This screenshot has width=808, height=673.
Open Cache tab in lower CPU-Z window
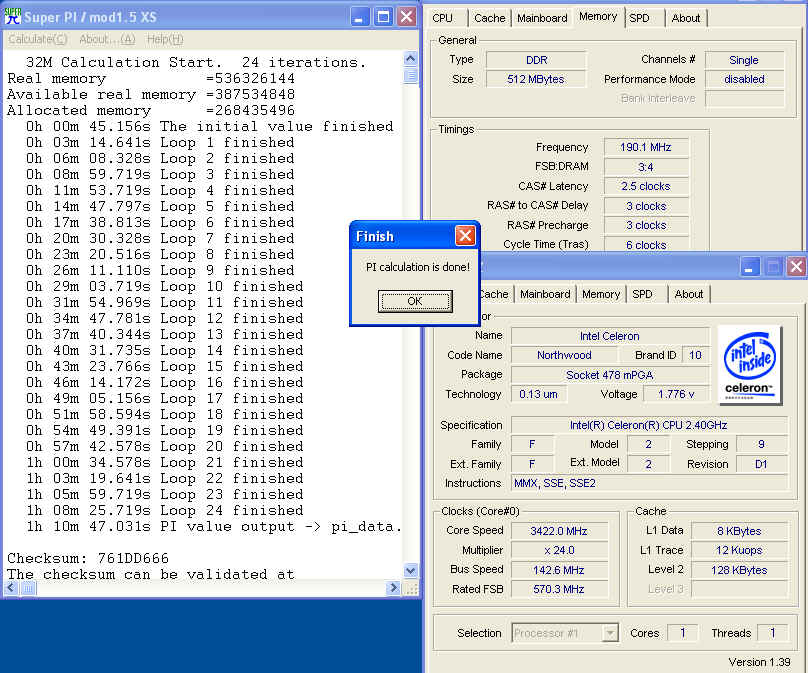[494, 294]
